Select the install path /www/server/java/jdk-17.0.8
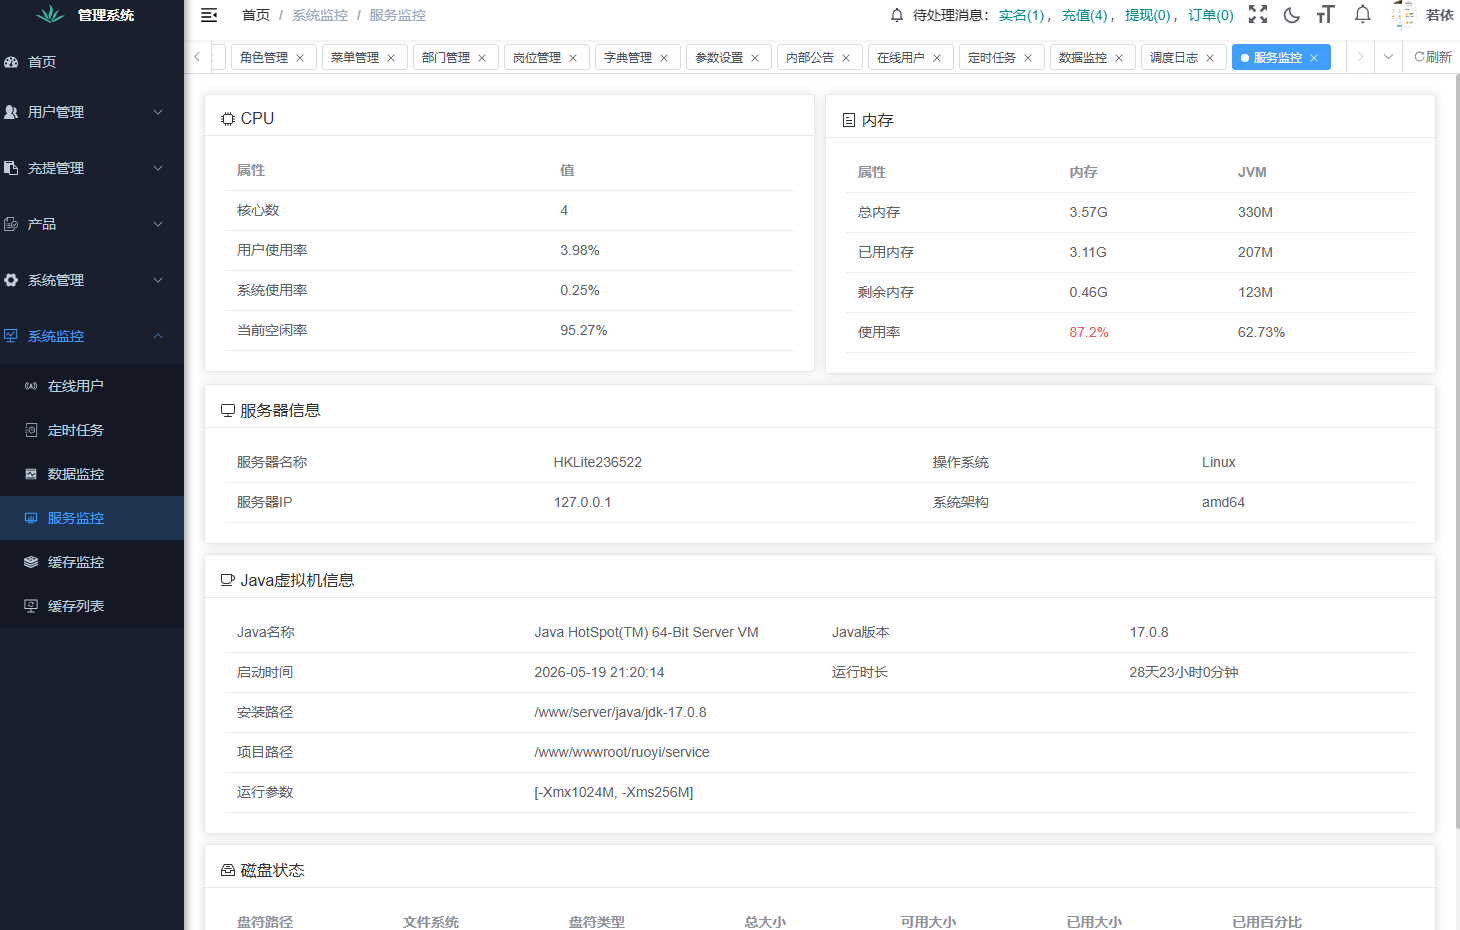Screen dimensions: 1460x930 [x=620, y=712]
